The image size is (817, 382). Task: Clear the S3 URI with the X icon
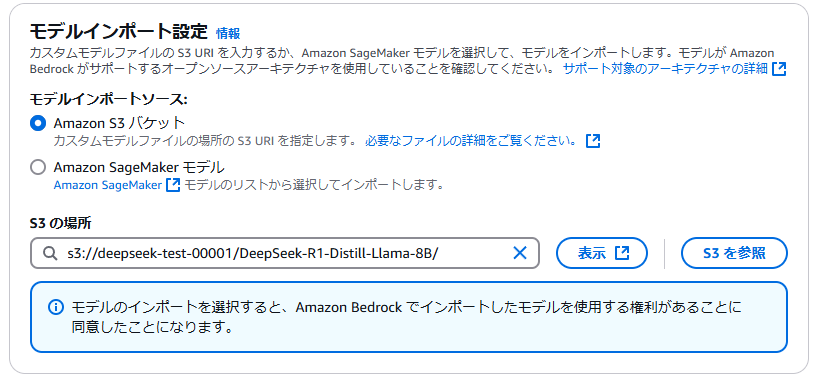(520, 253)
